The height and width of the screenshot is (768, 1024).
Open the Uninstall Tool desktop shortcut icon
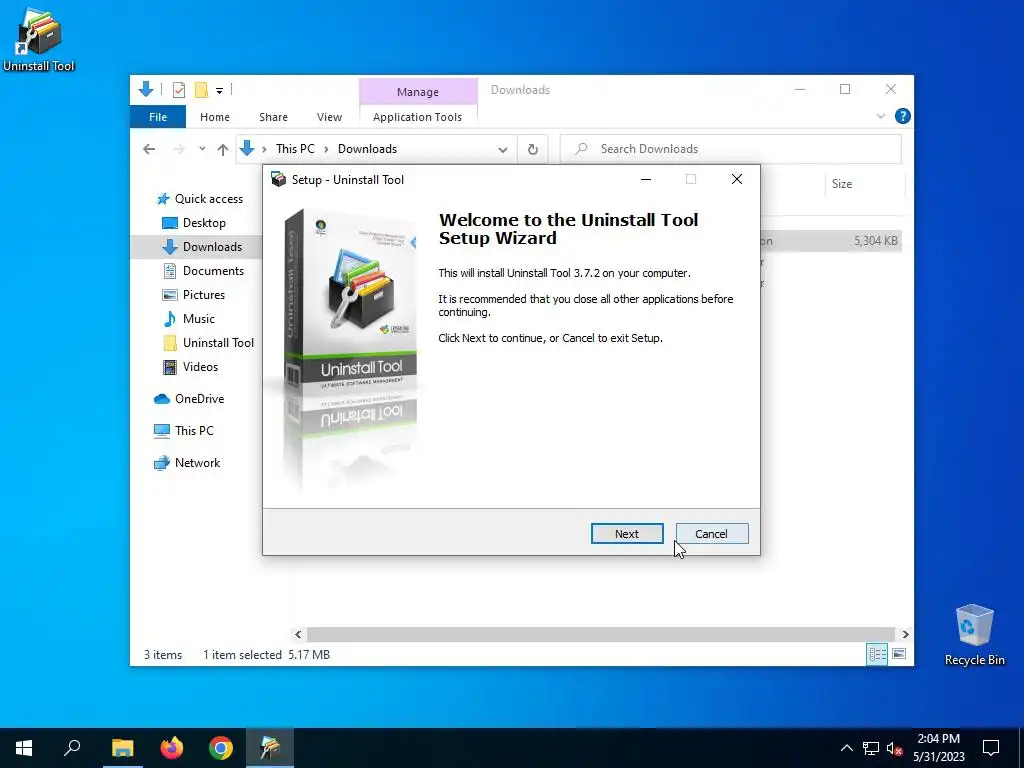pyautogui.click(x=39, y=39)
